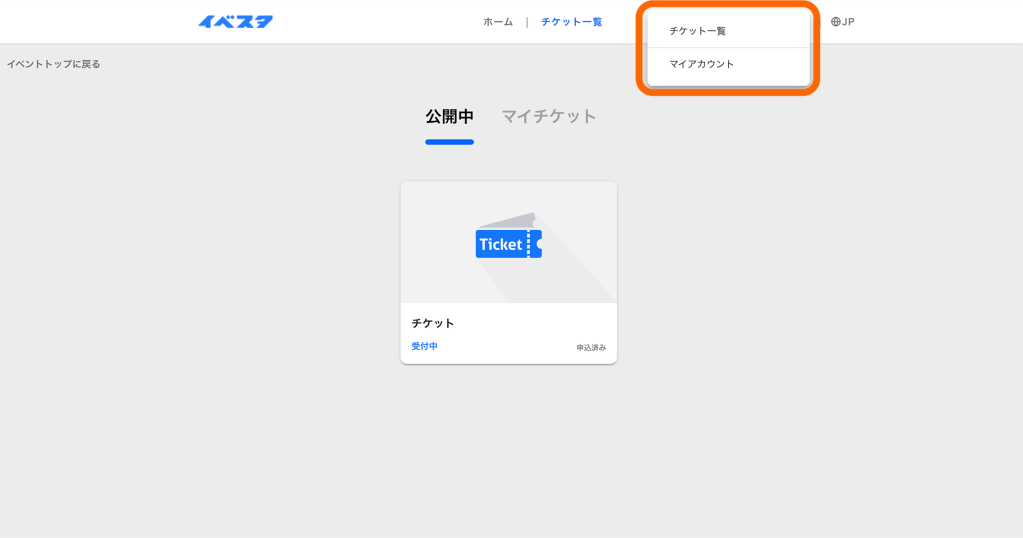Click the blue Ticket icon in the card
This screenshot has width=1023, height=538.
pos(502,244)
